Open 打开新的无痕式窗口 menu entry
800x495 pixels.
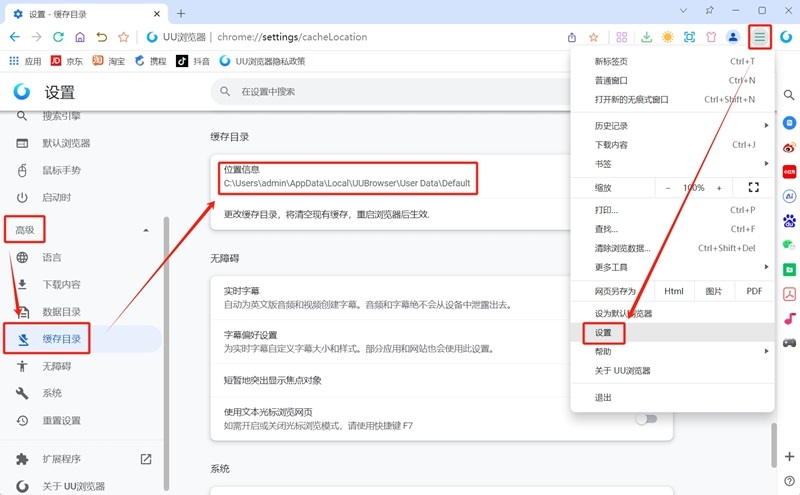pos(672,100)
